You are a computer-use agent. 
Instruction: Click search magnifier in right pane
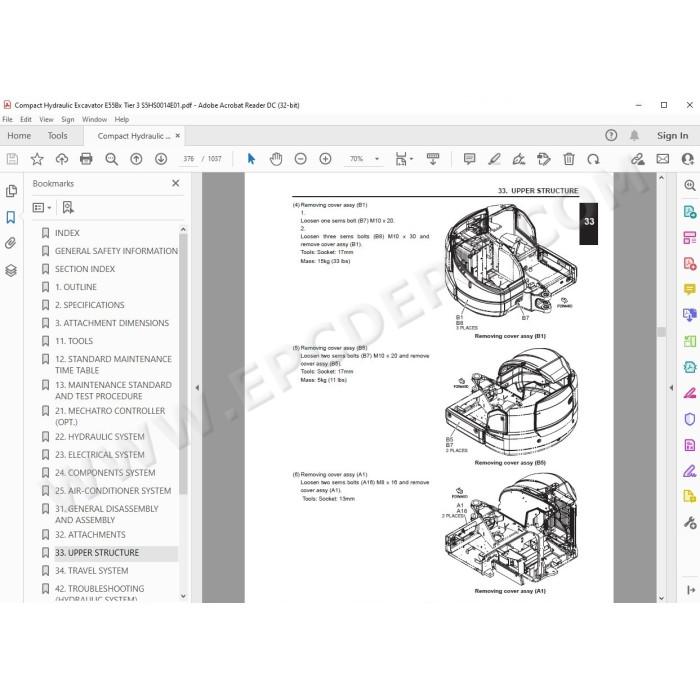[x=690, y=185]
